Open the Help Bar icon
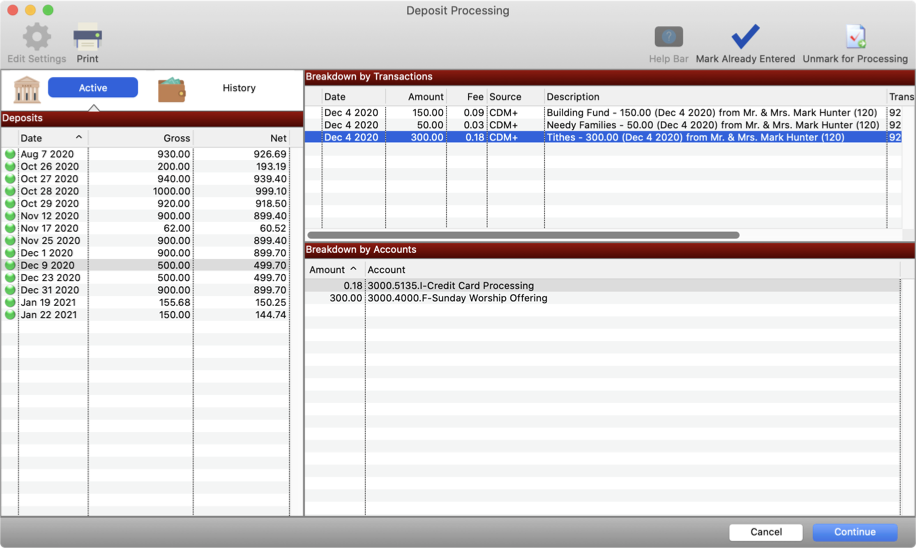Screen dimensions: 916x548 click(668, 38)
